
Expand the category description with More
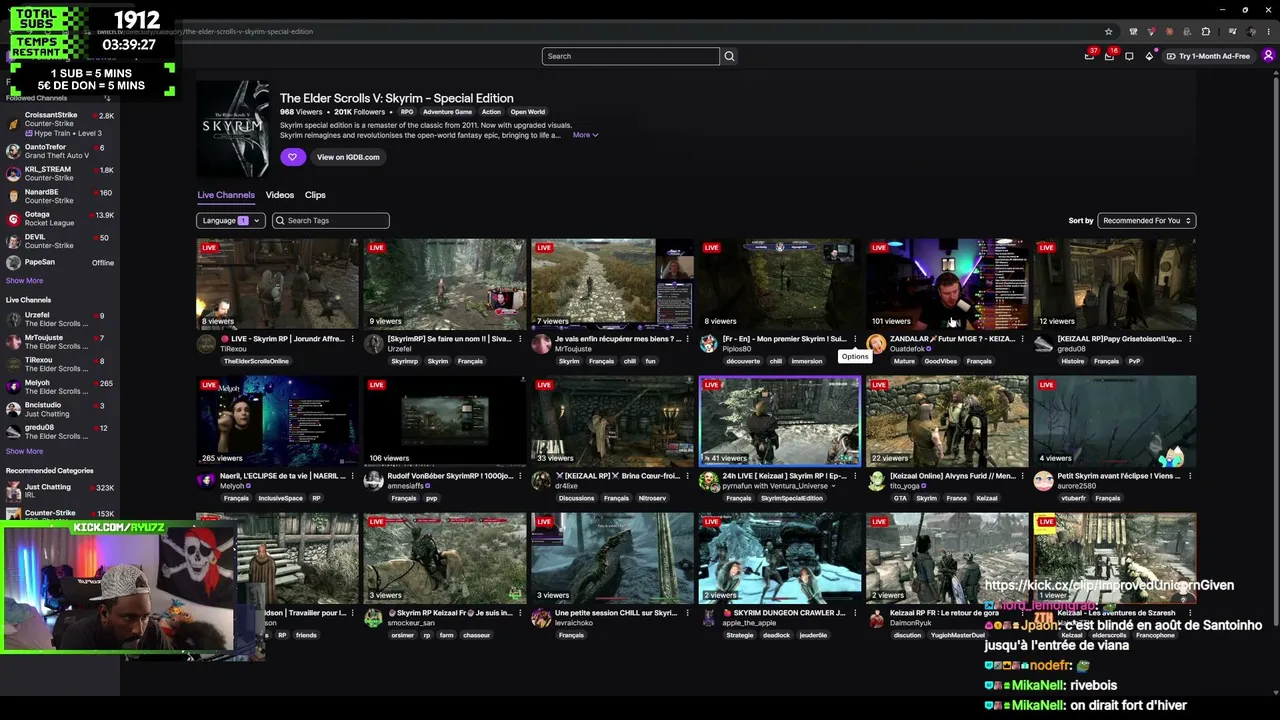[585, 135]
